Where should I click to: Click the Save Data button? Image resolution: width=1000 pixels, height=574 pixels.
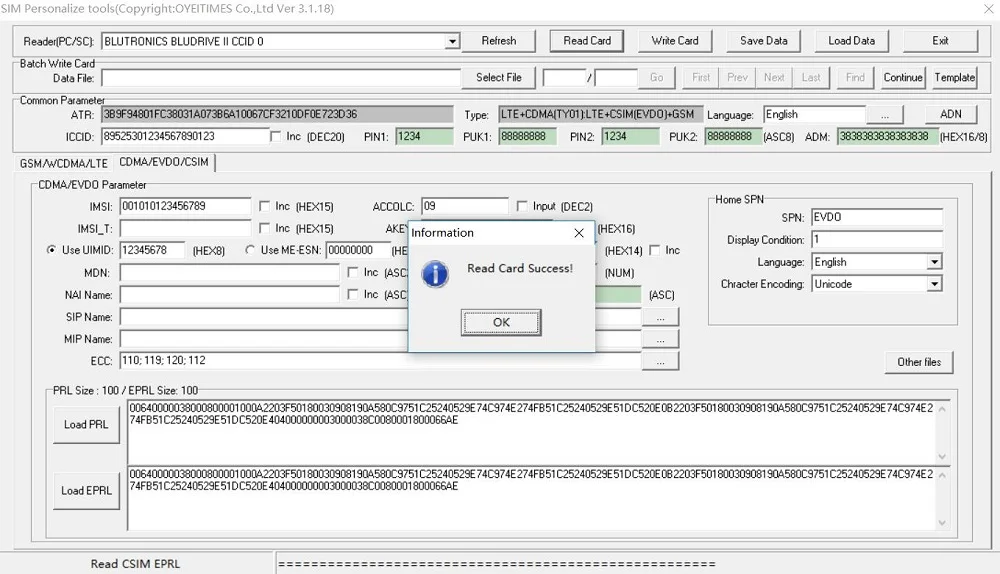(x=763, y=41)
